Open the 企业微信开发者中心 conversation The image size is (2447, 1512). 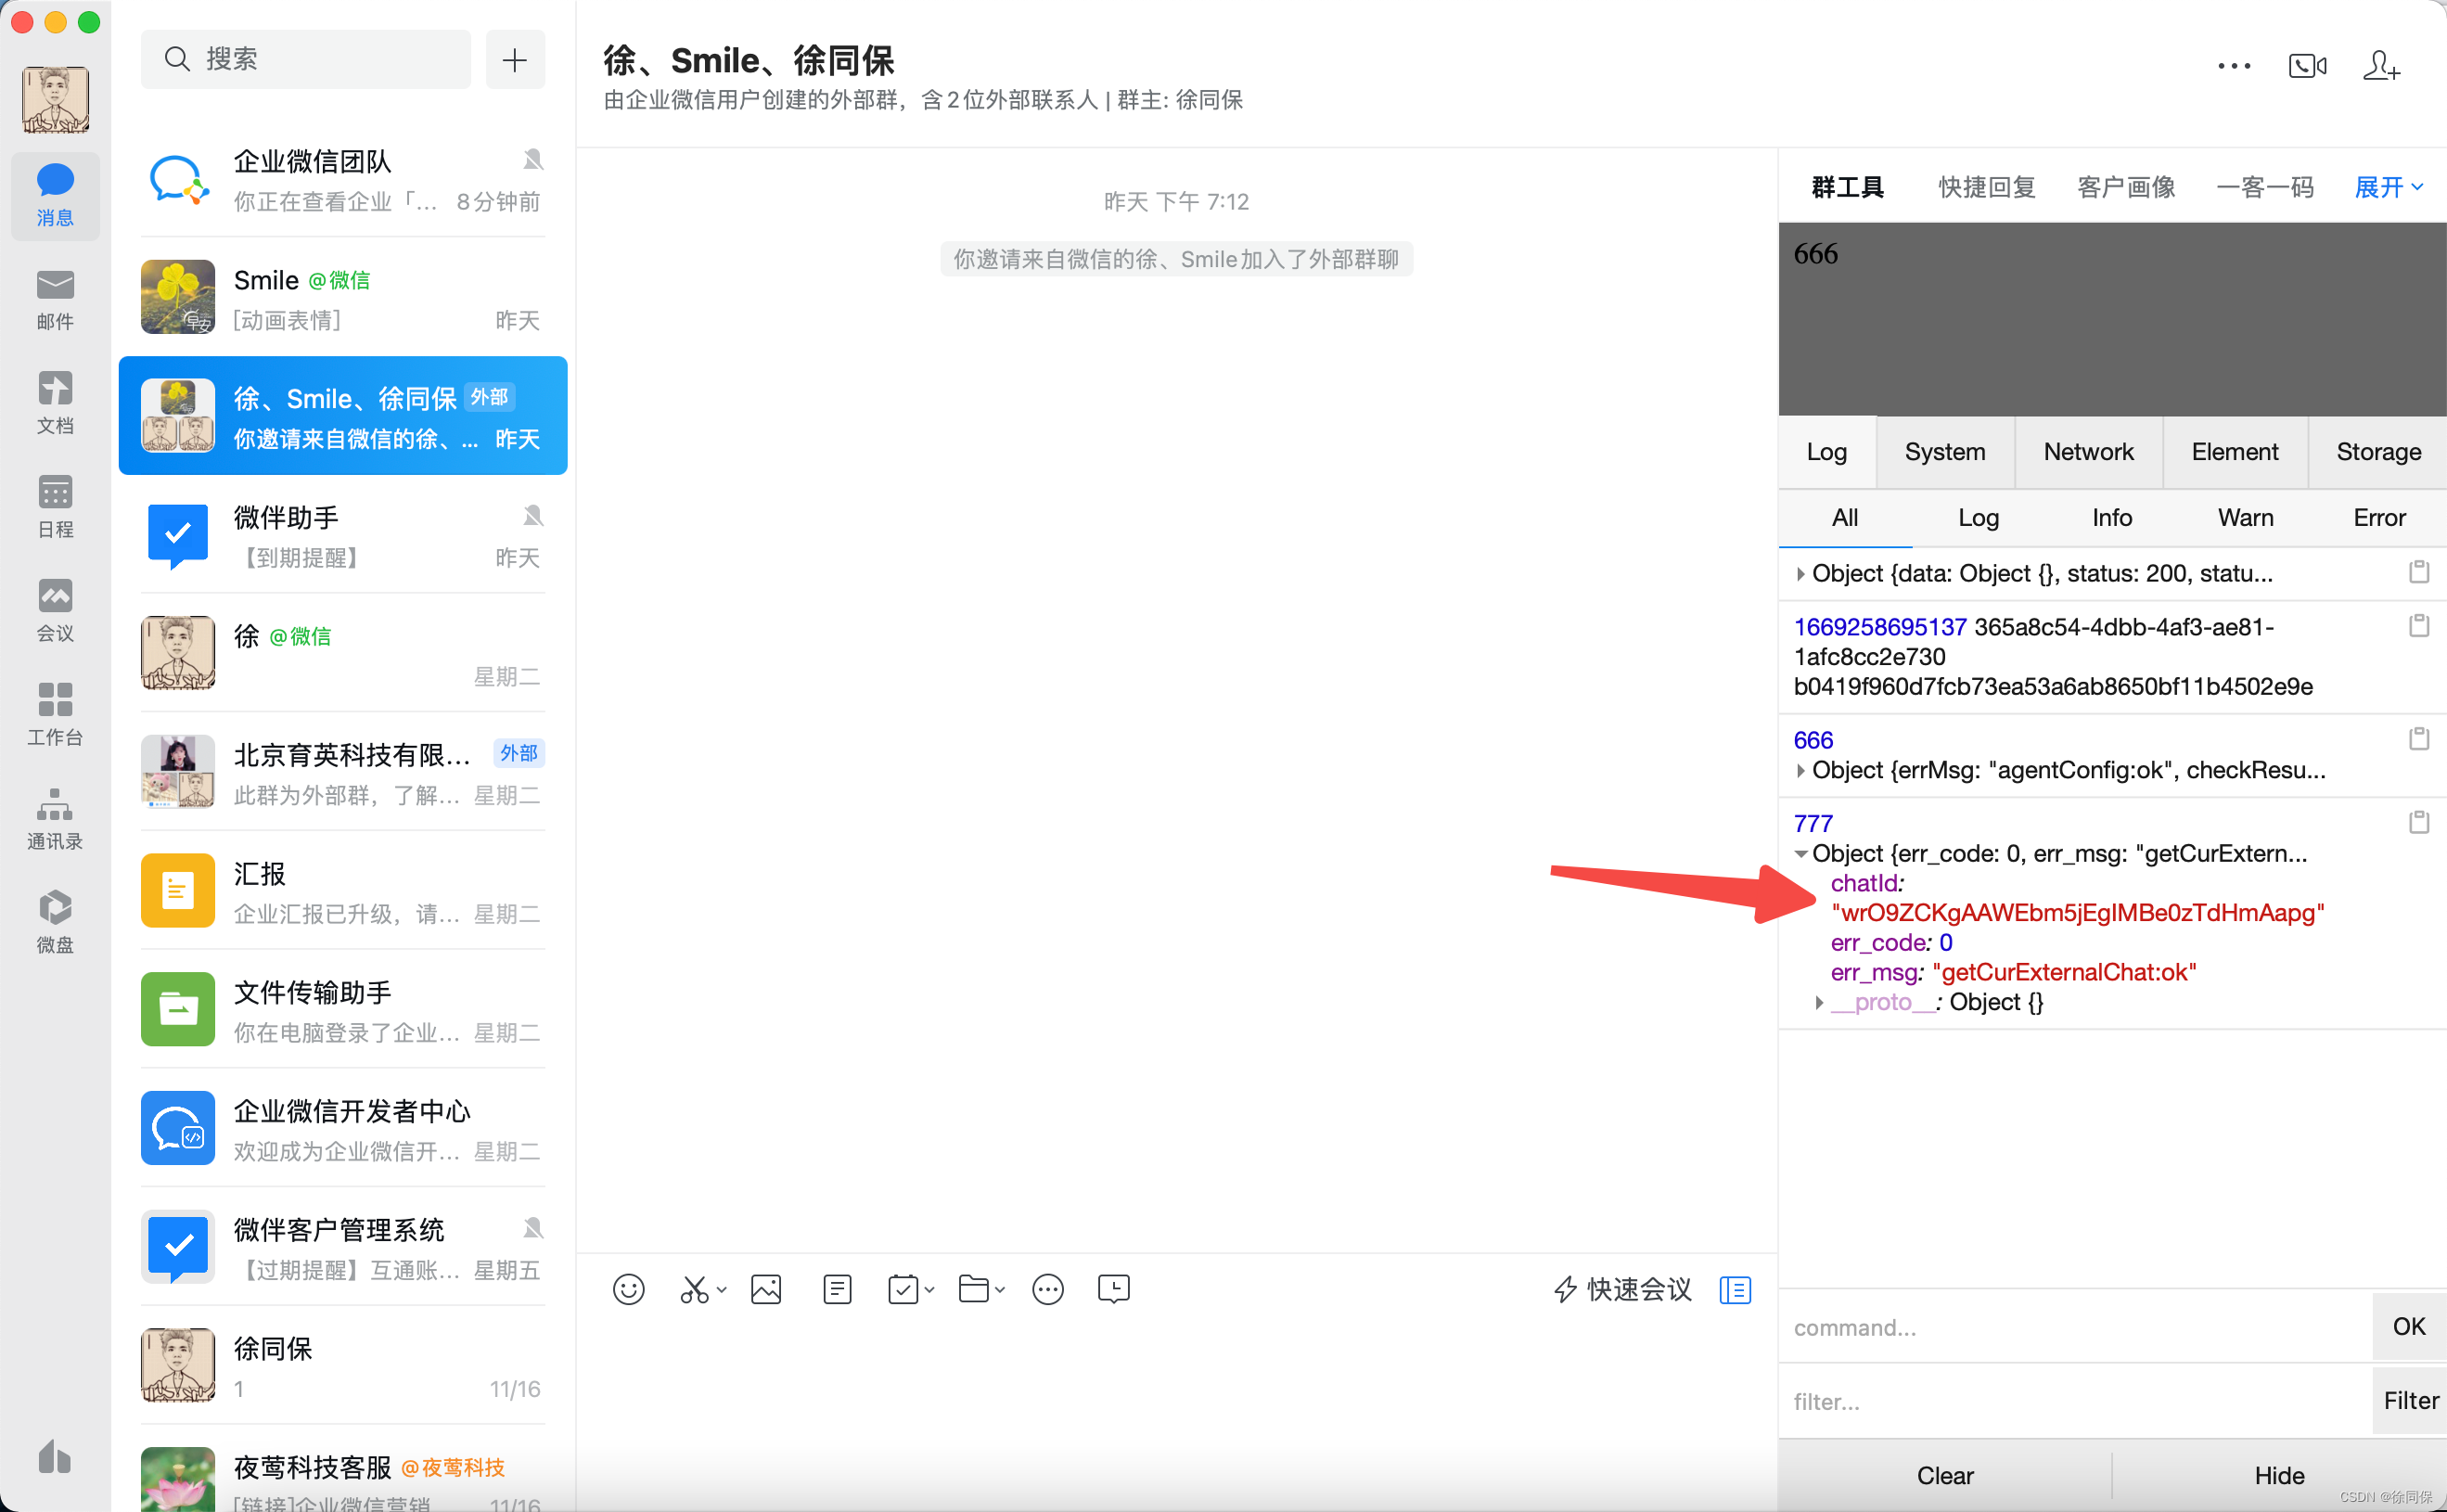click(343, 1129)
